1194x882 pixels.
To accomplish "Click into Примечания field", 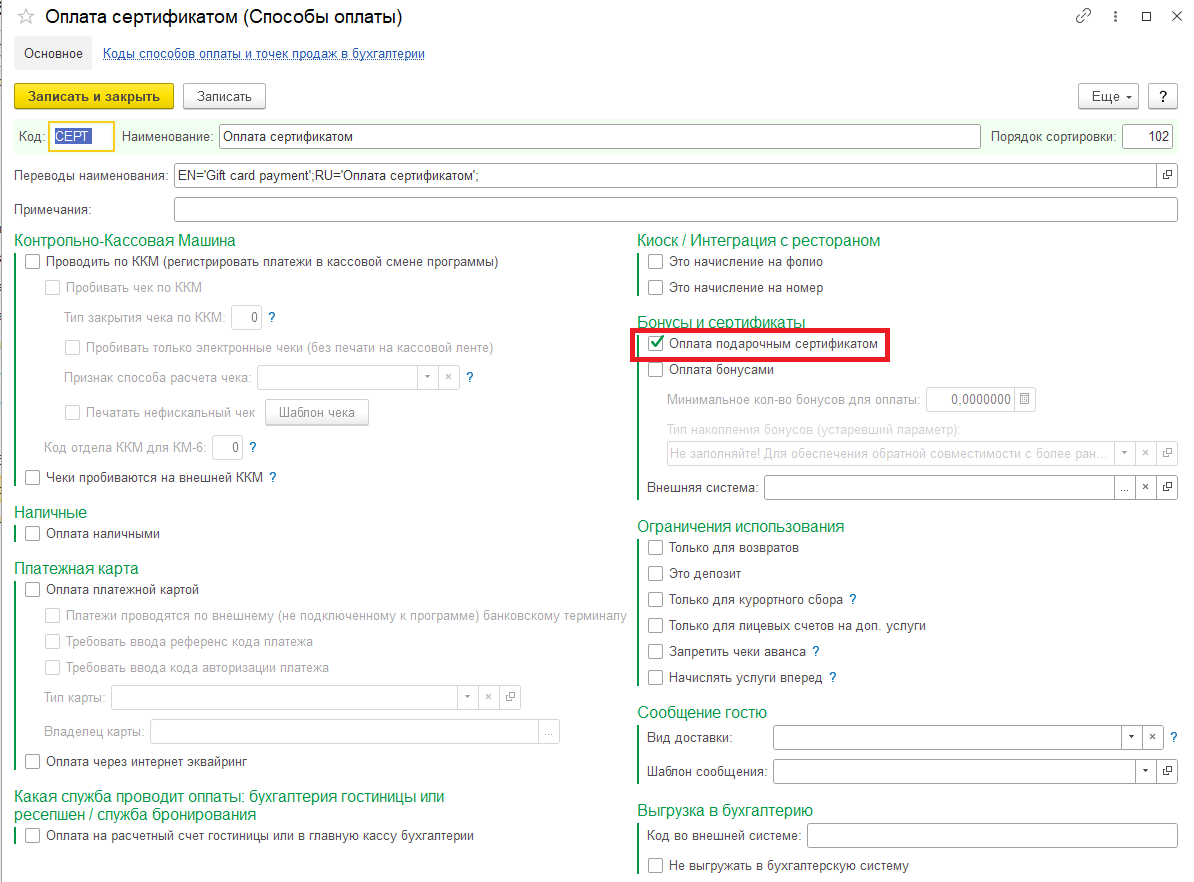I will click(675, 209).
